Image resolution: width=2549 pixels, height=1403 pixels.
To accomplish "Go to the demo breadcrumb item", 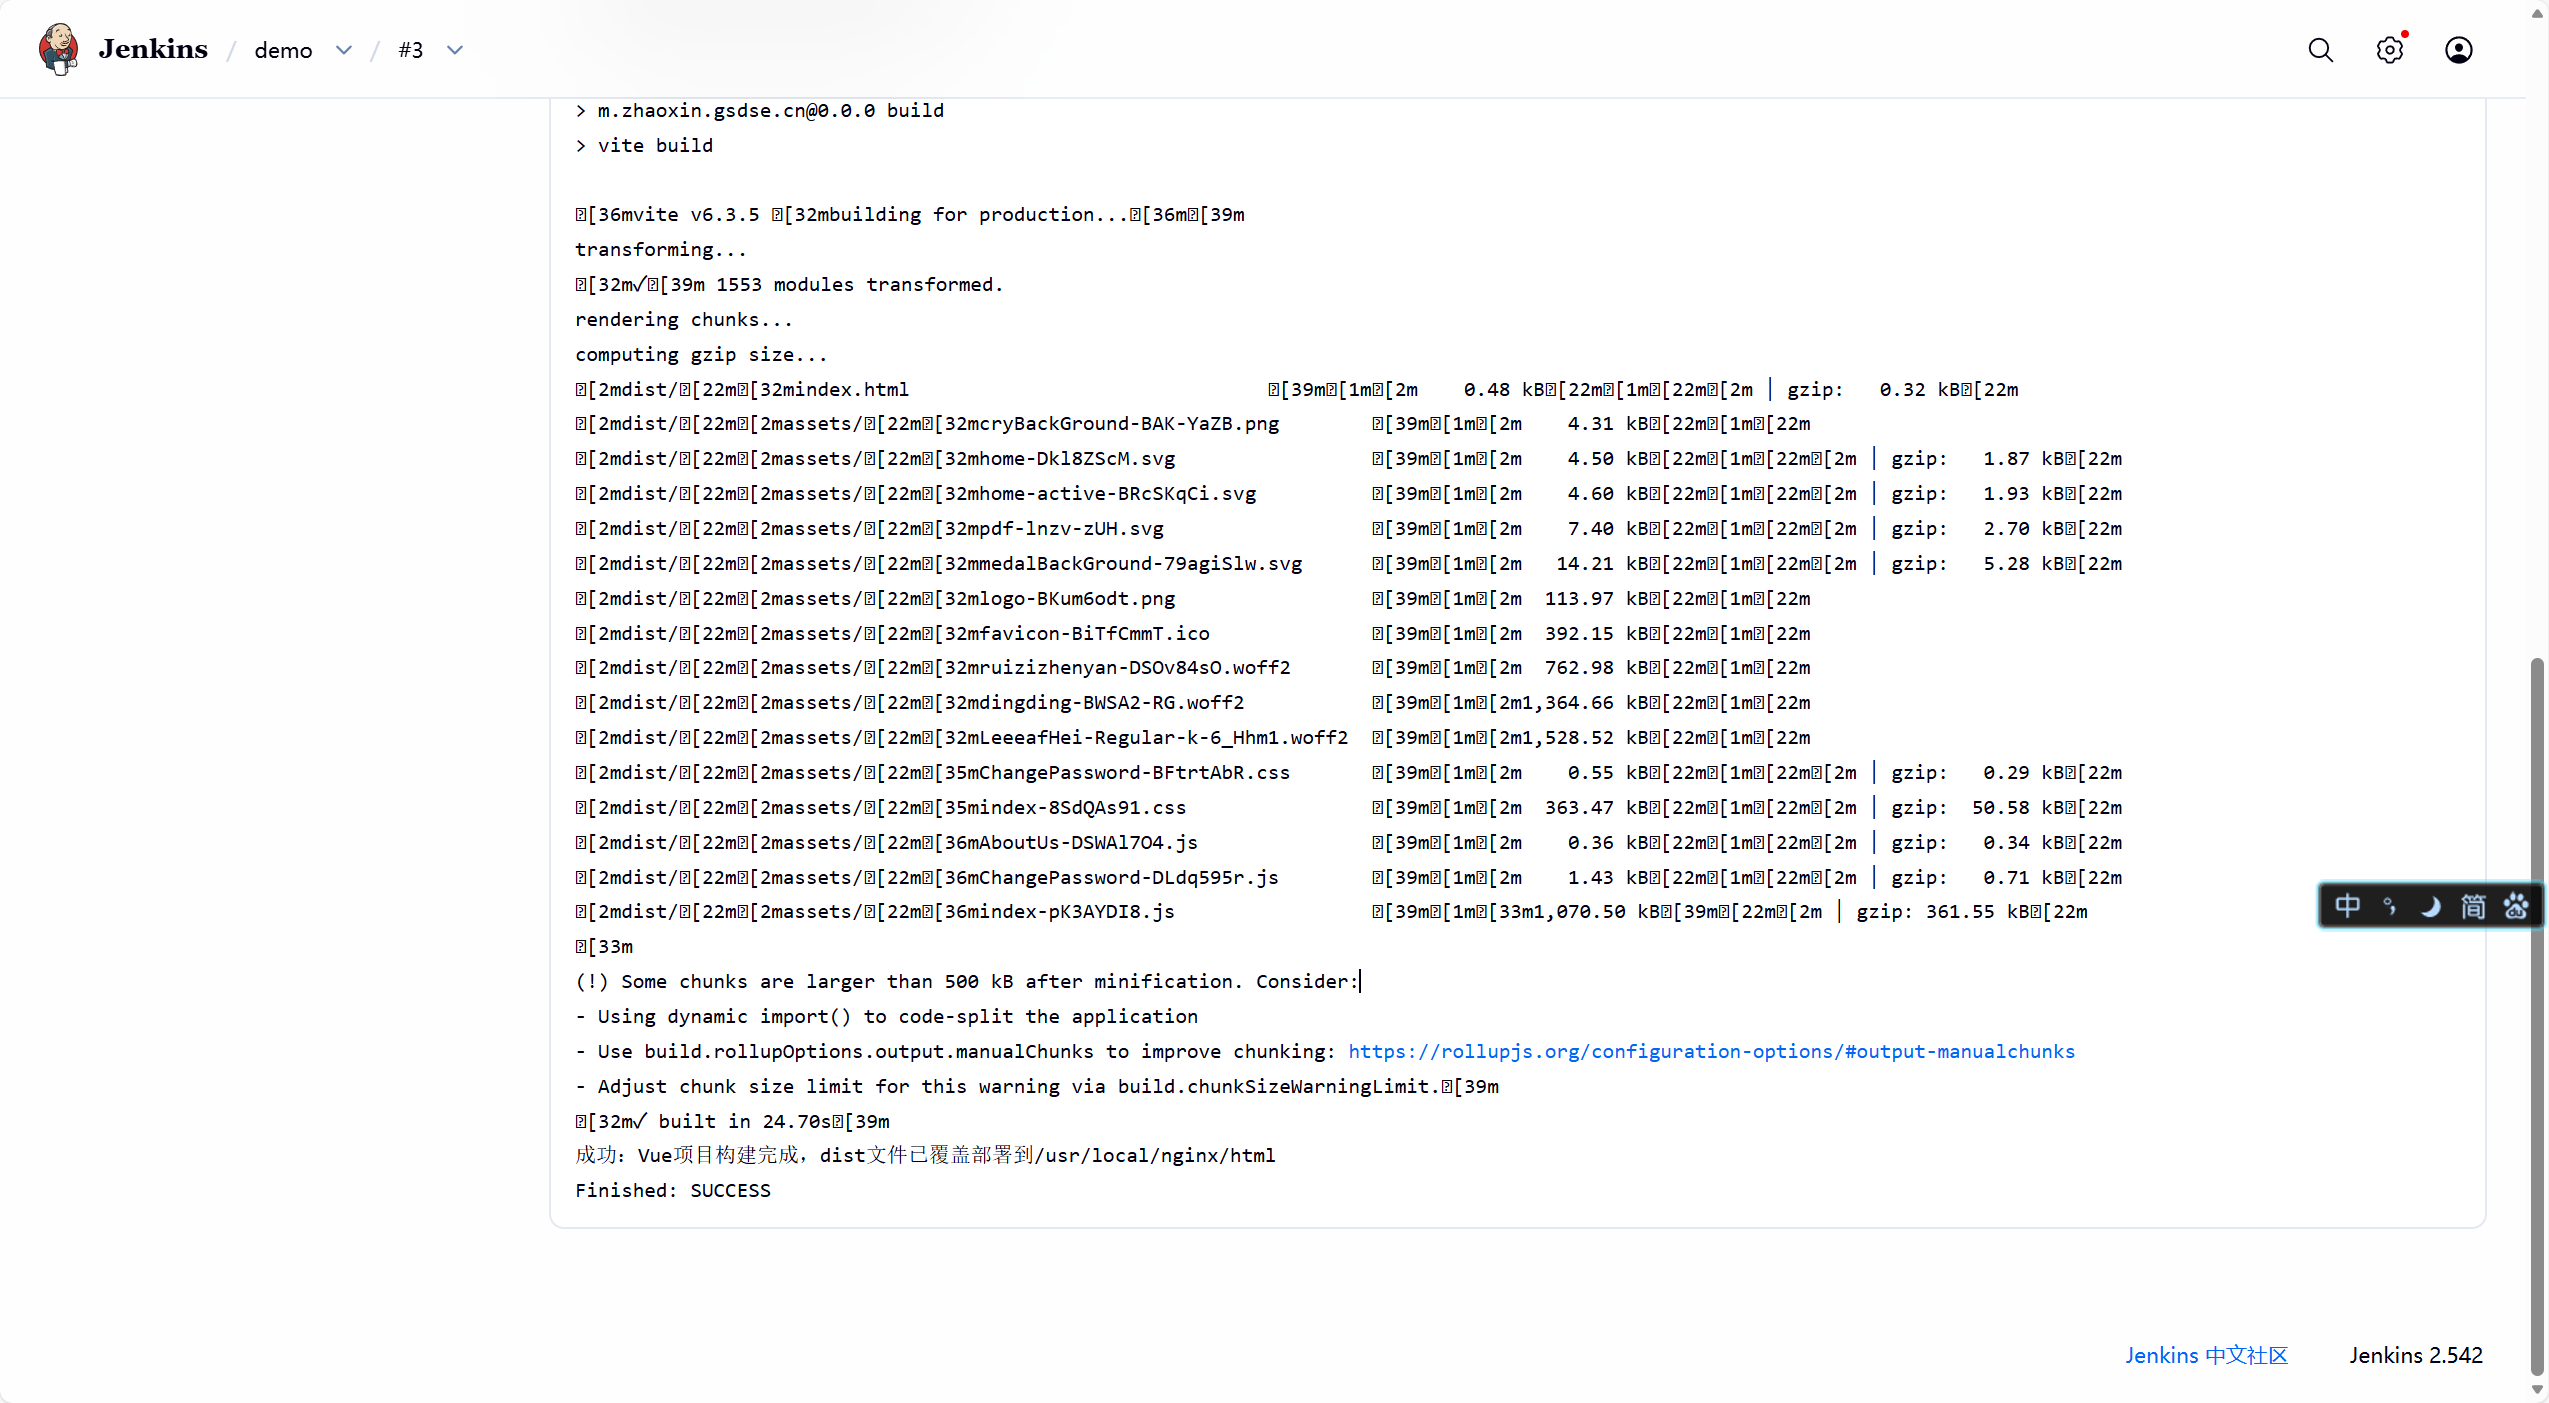I will tap(283, 50).
